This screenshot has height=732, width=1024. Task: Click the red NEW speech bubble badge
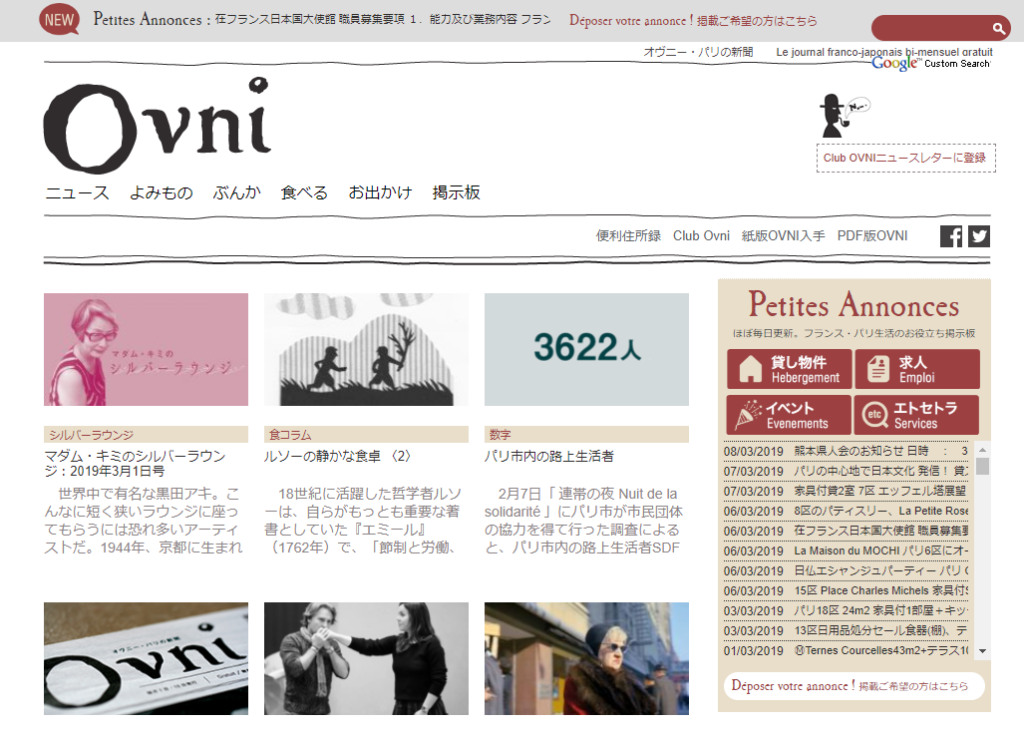pyautogui.click(x=59, y=20)
